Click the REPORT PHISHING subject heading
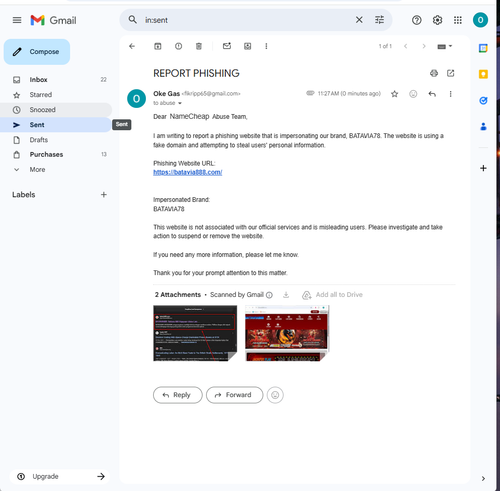The height and width of the screenshot is (491, 500). point(196,73)
